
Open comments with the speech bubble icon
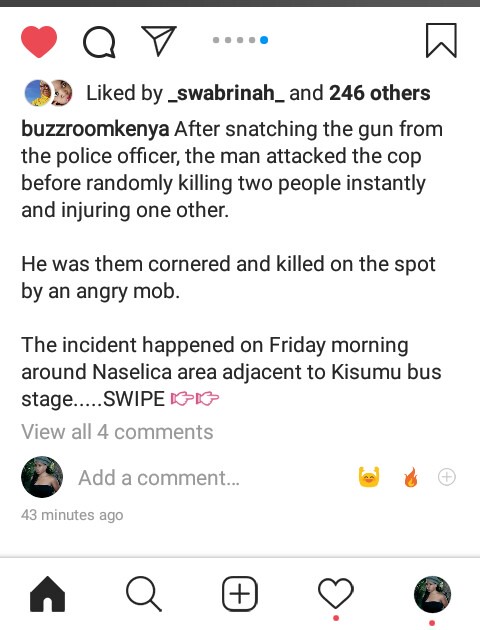point(99,42)
